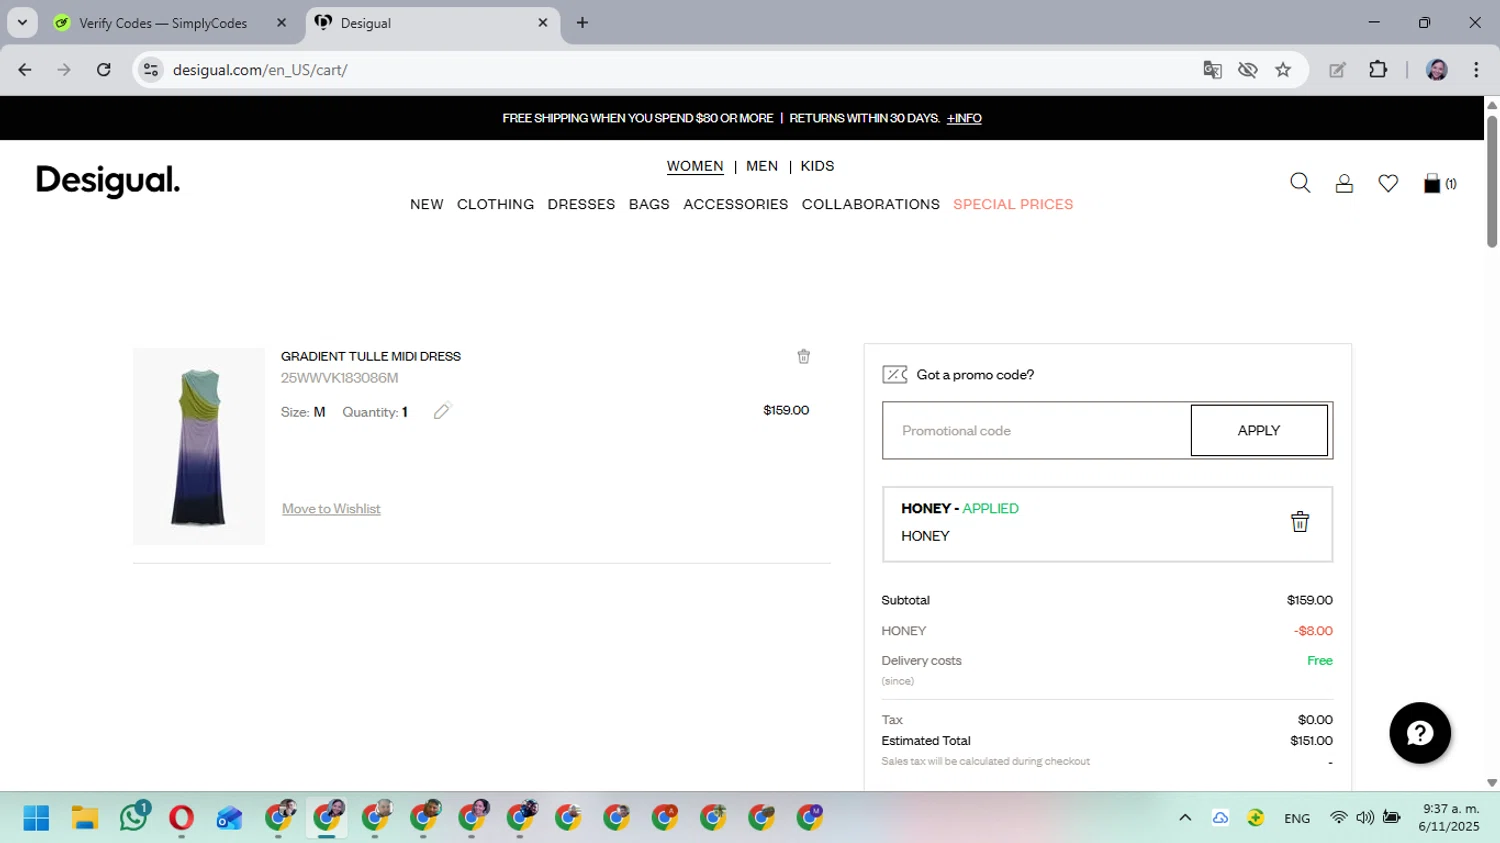
Task: Click the dress product thumbnail
Action: [199, 446]
